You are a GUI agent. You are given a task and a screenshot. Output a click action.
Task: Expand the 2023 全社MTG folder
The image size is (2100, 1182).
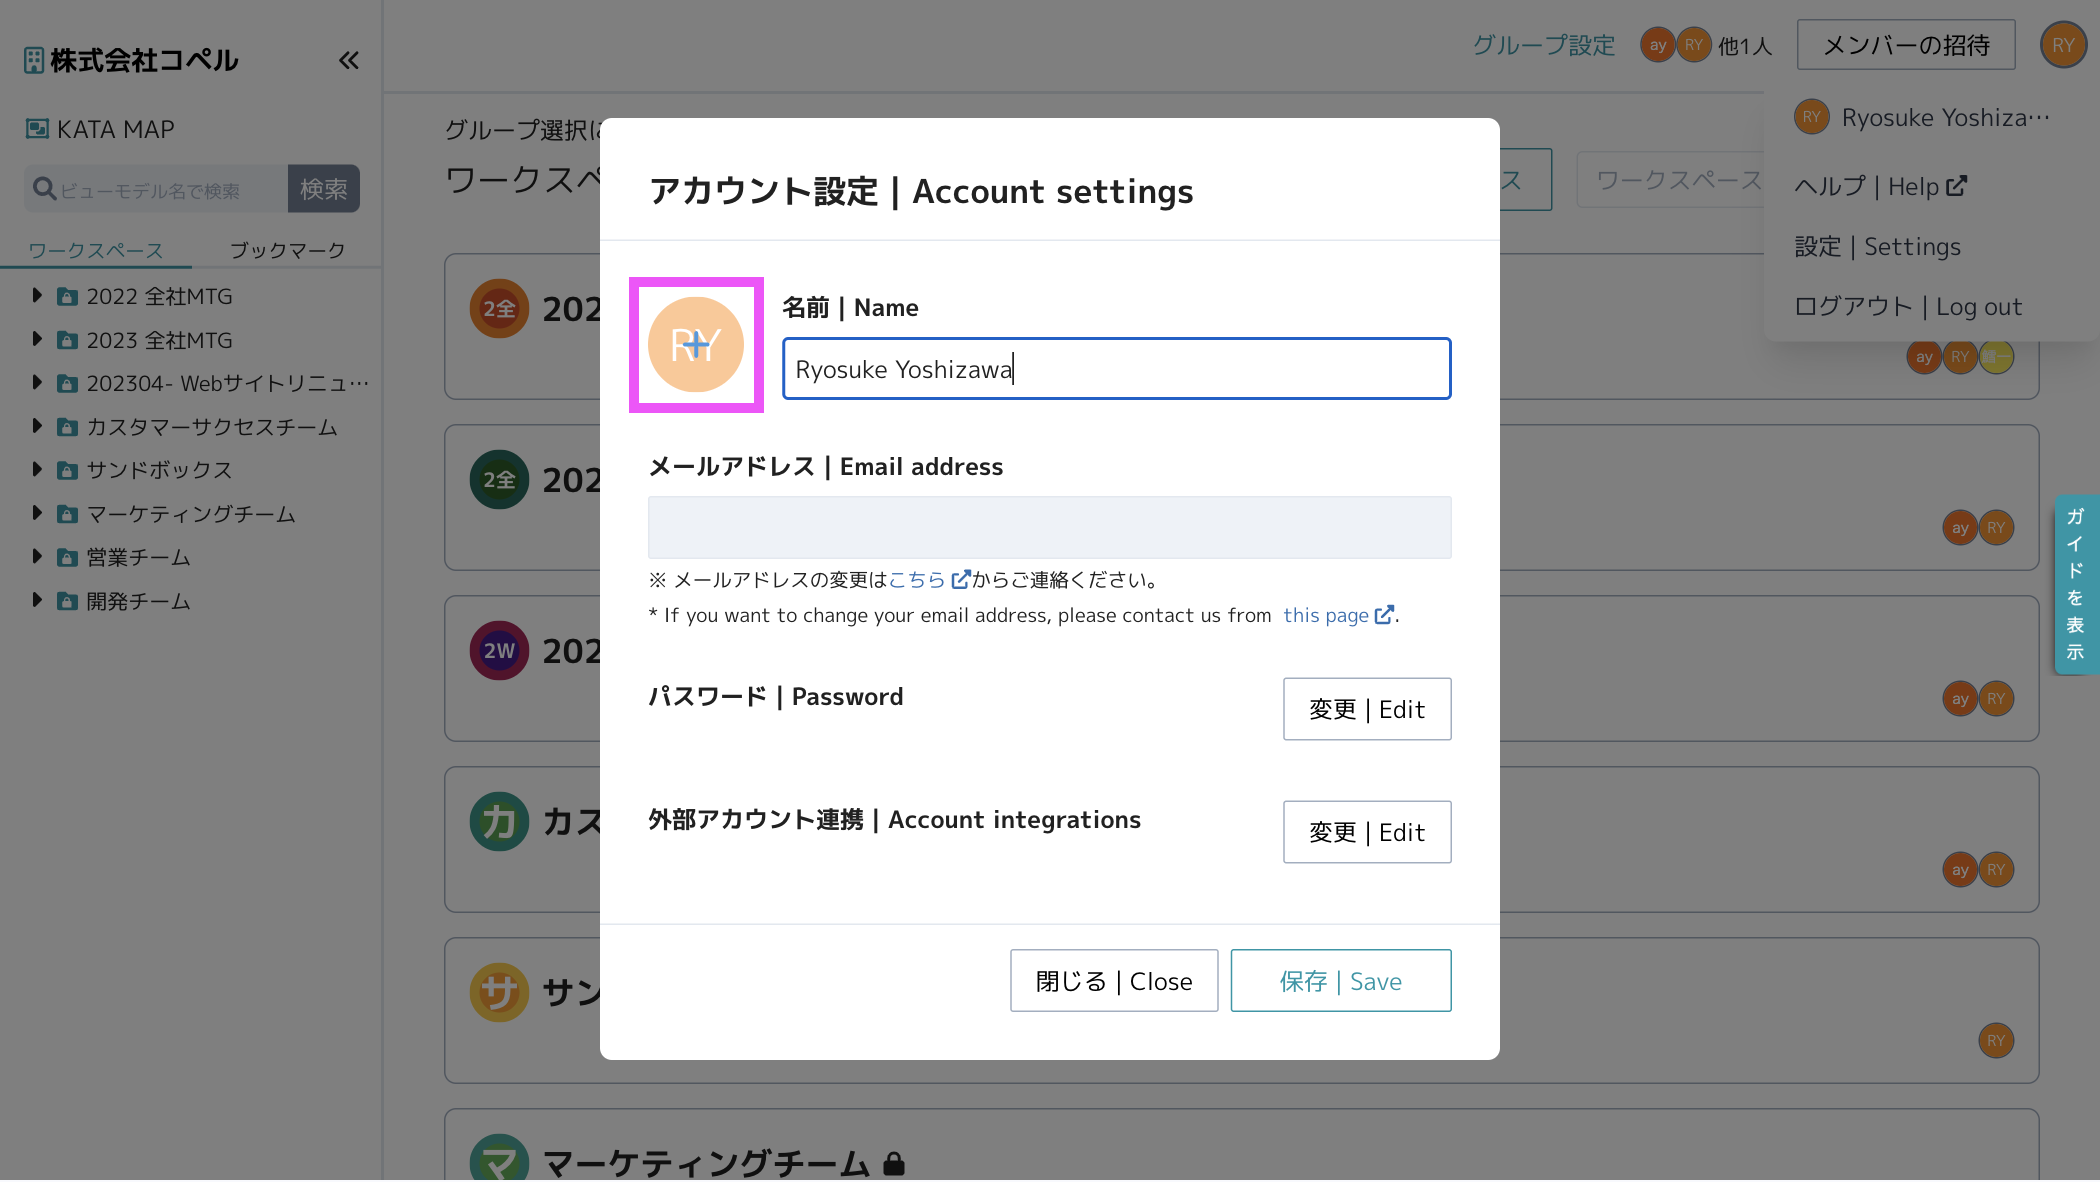point(37,340)
